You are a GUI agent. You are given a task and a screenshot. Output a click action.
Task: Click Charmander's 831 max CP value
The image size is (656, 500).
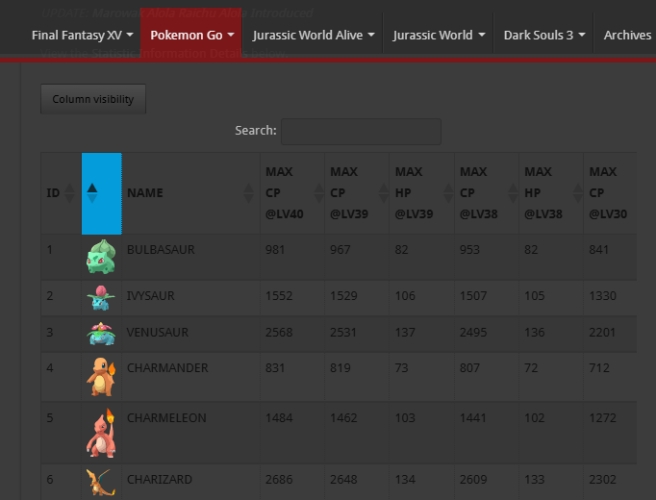[275, 368]
